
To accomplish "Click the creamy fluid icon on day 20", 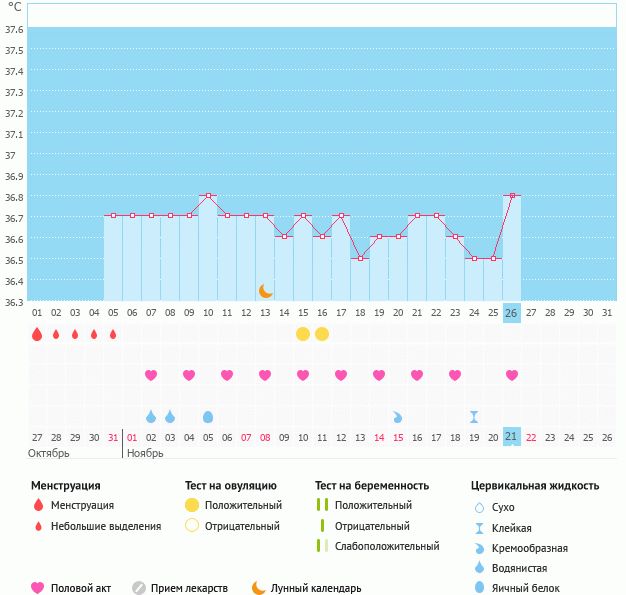I will 398,416.
